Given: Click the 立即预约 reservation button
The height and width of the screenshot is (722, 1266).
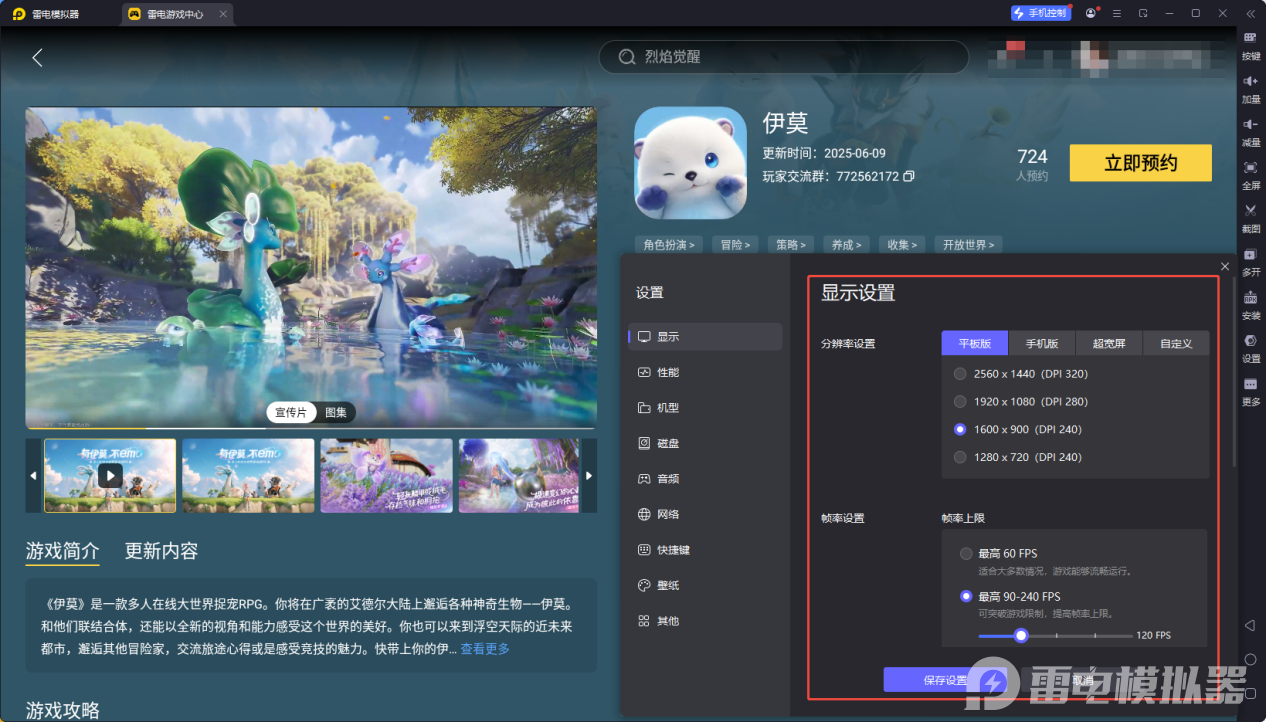Looking at the screenshot, I should click(1140, 162).
